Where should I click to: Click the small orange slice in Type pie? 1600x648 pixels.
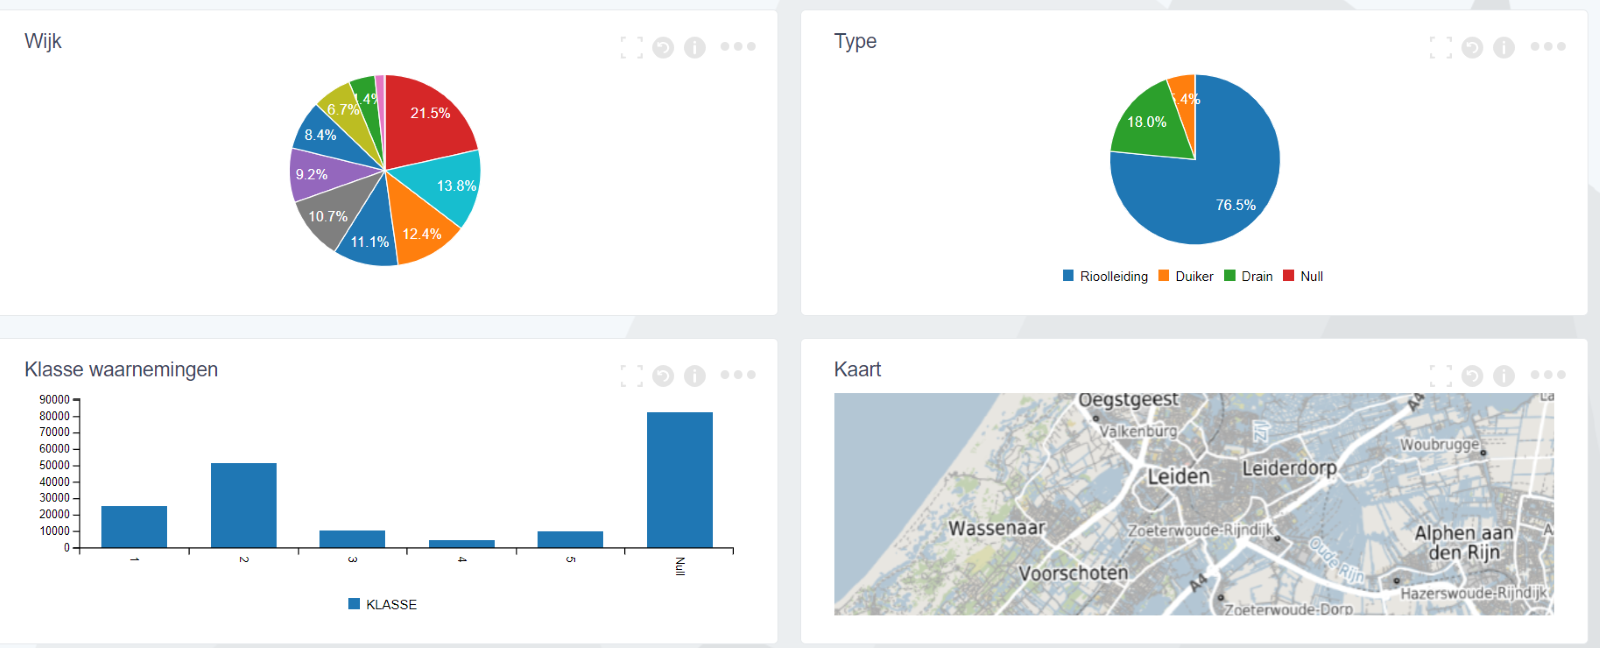(1184, 100)
